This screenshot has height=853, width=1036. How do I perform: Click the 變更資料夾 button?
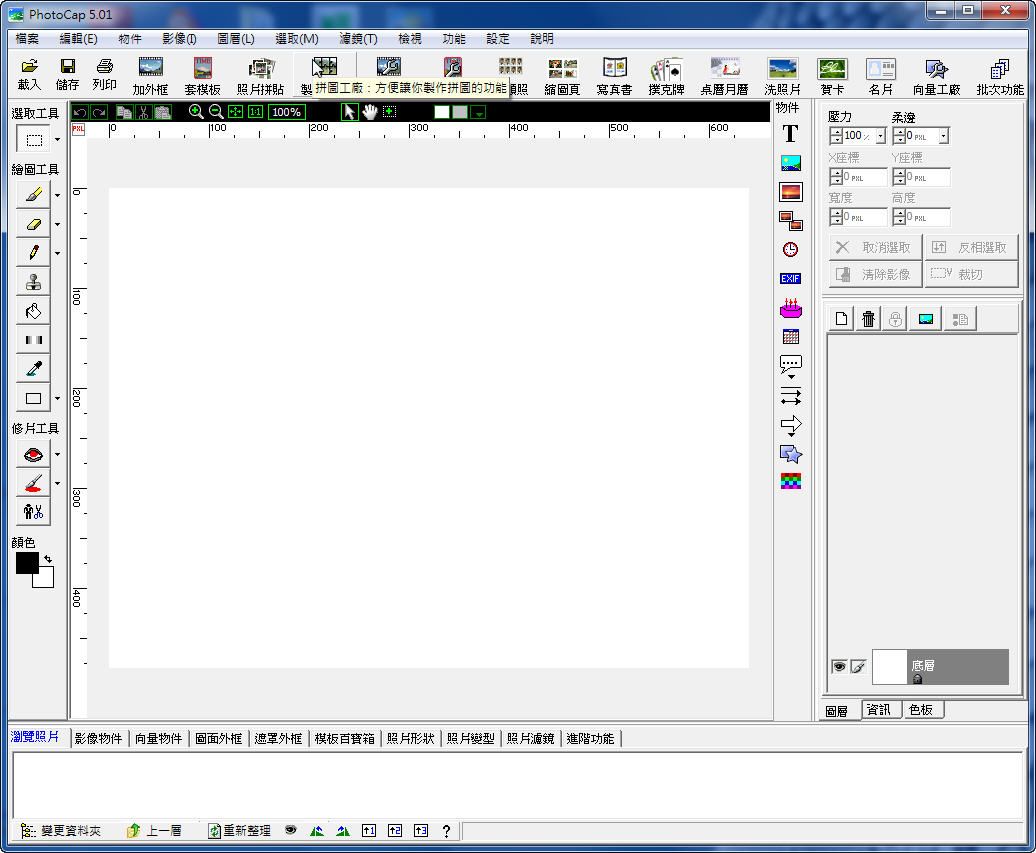(x=62, y=831)
